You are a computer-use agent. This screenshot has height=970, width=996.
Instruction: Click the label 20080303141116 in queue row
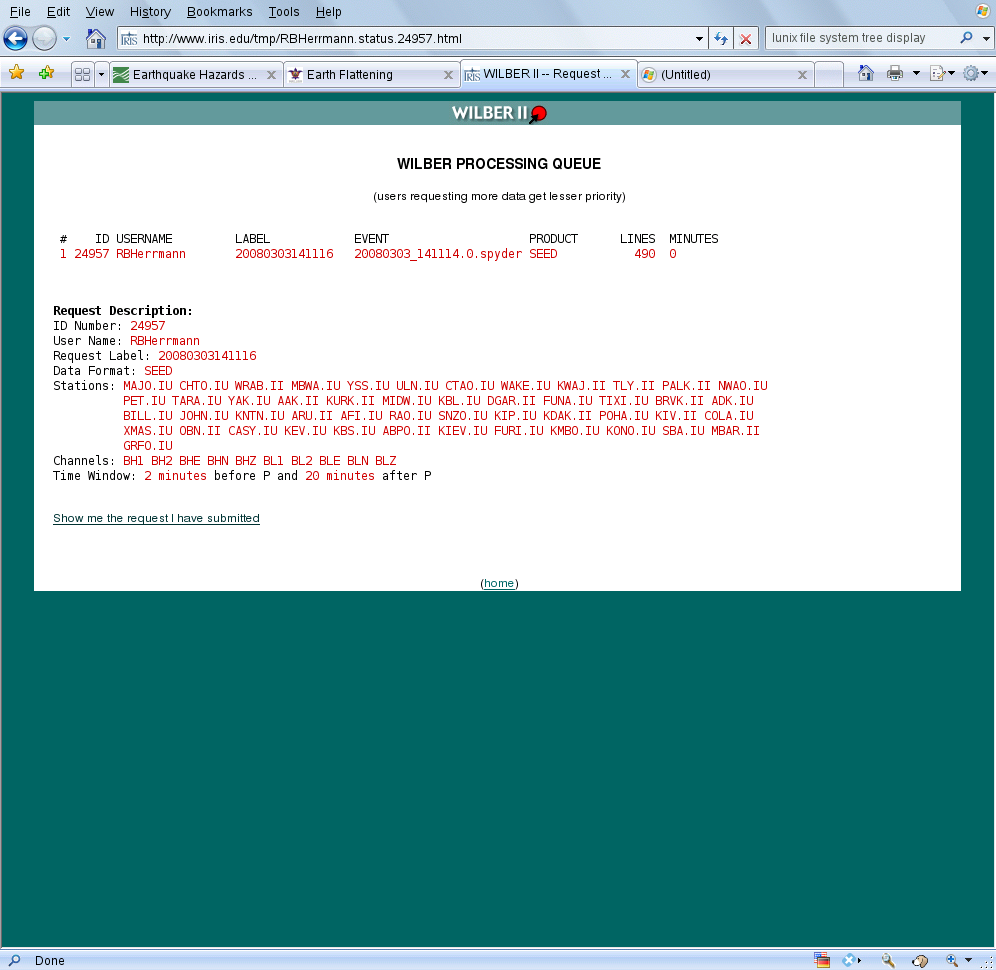point(284,253)
